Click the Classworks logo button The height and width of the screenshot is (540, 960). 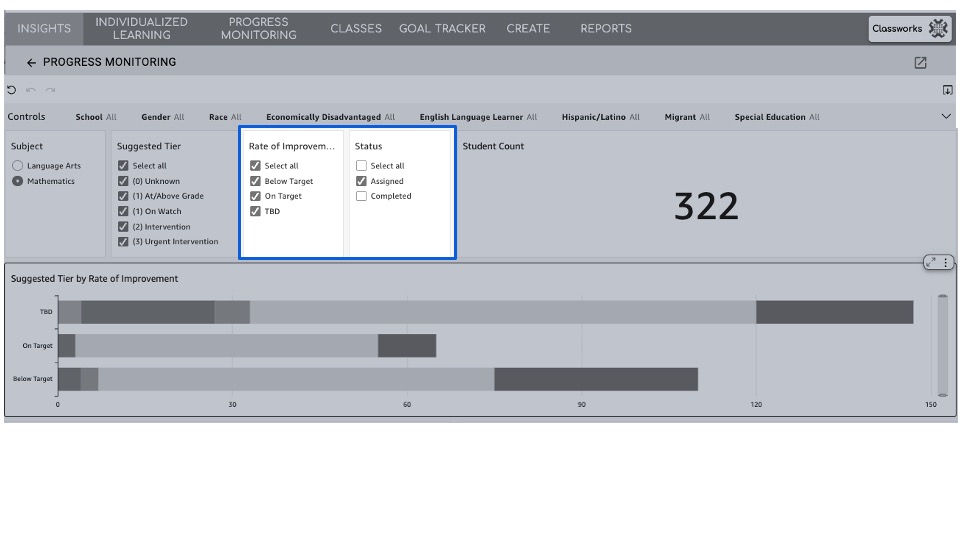pos(910,29)
